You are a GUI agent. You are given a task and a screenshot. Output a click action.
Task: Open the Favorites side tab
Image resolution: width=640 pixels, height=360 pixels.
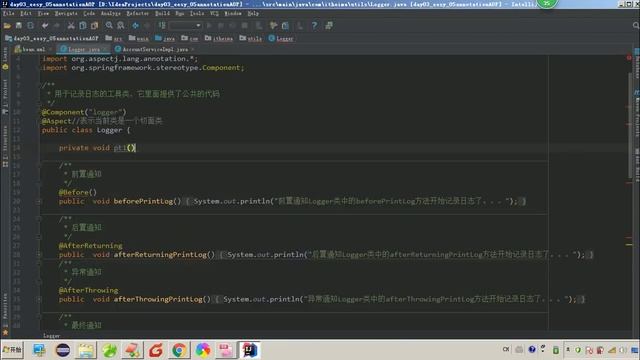pyautogui.click(x=5, y=313)
